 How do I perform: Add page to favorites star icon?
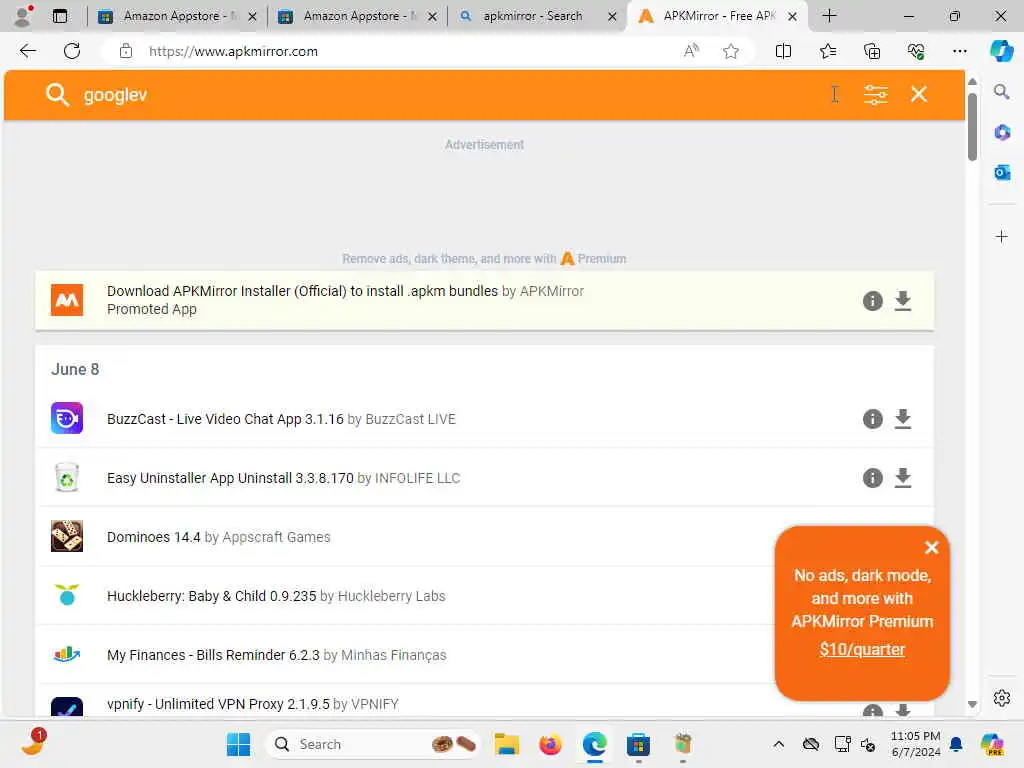(731, 51)
